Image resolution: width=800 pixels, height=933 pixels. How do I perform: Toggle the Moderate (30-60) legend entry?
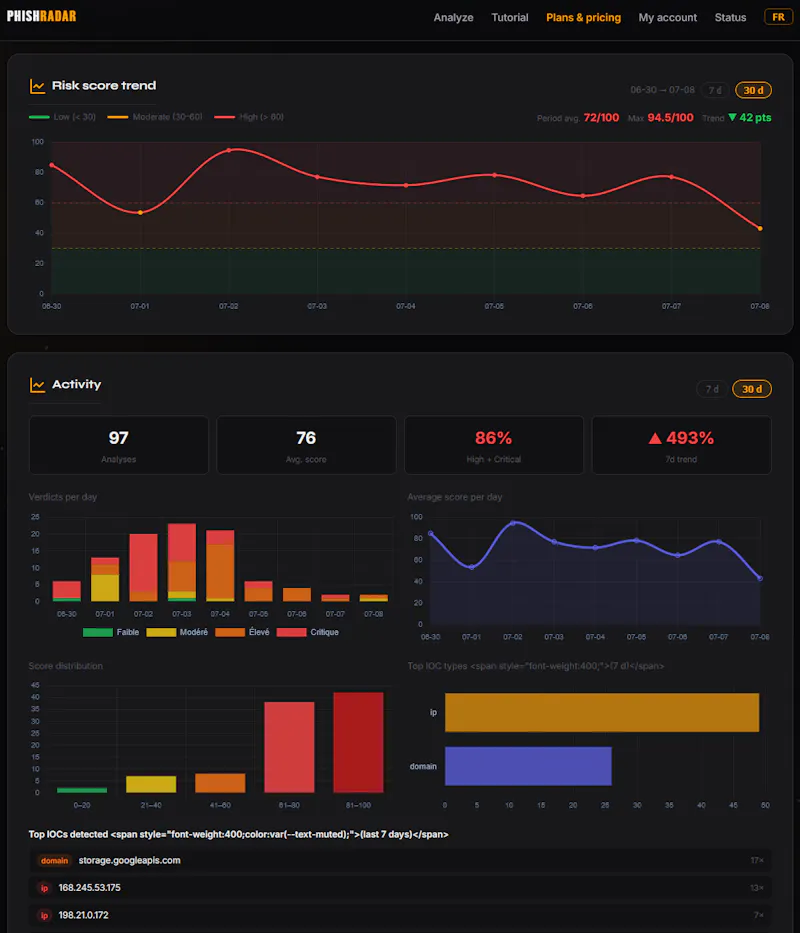point(155,117)
